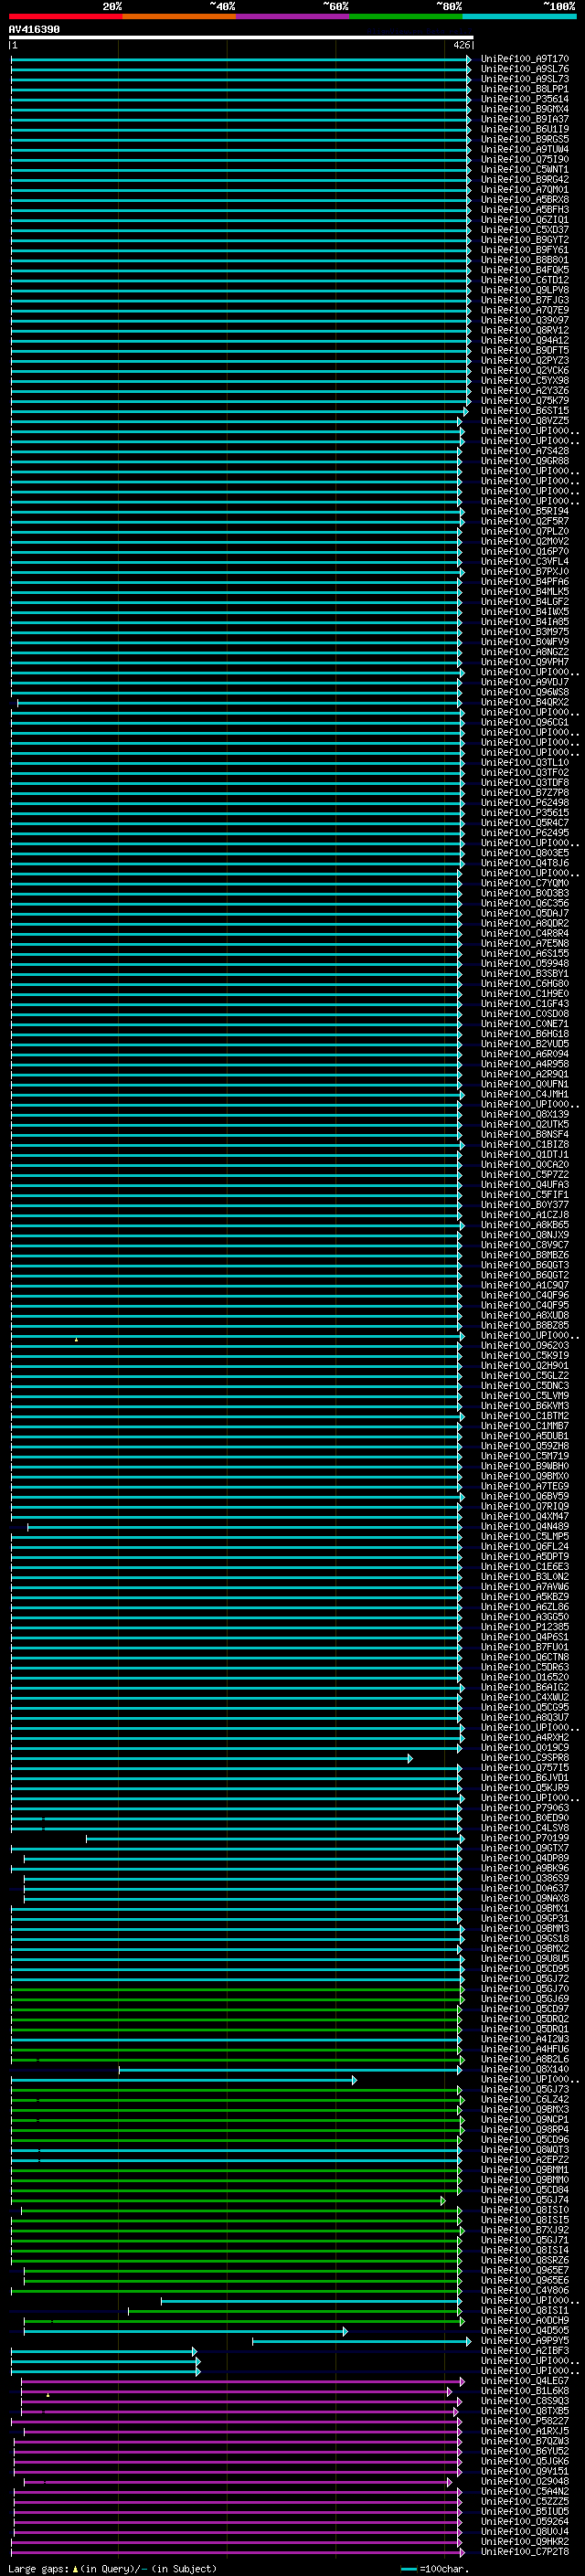
Task: Select the UniRef100_B7XJ92 label
Action: click(524, 2231)
